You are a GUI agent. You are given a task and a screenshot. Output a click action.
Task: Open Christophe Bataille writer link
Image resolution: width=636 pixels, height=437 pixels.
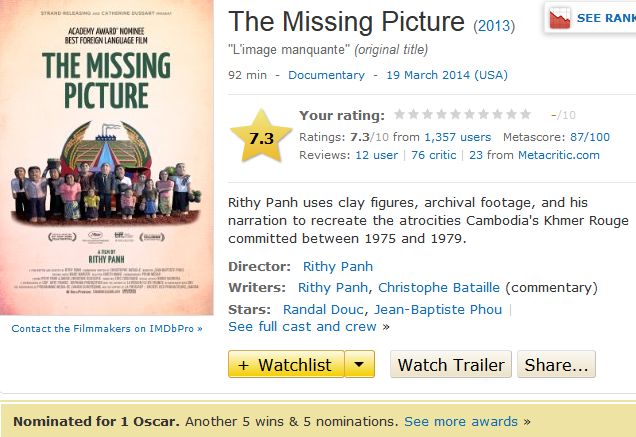click(x=439, y=288)
